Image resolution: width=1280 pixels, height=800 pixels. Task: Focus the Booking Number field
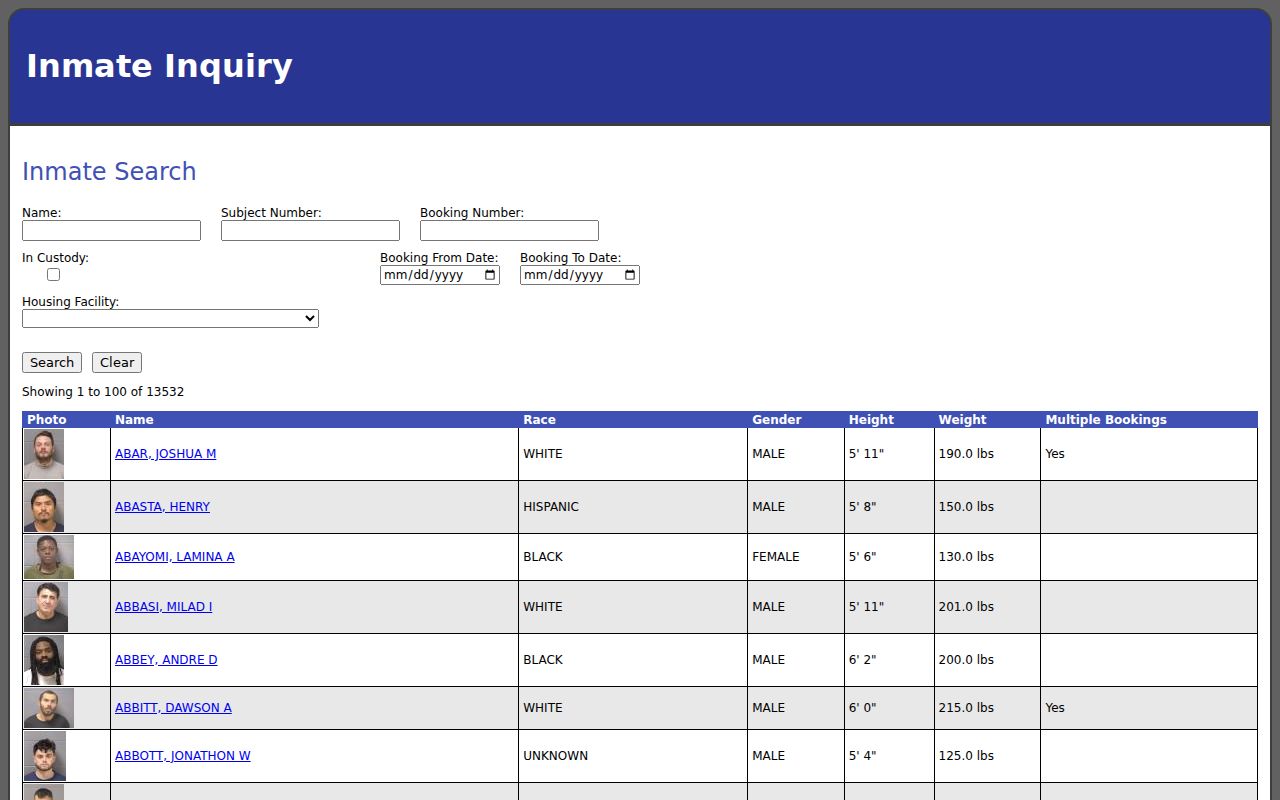point(509,231)
